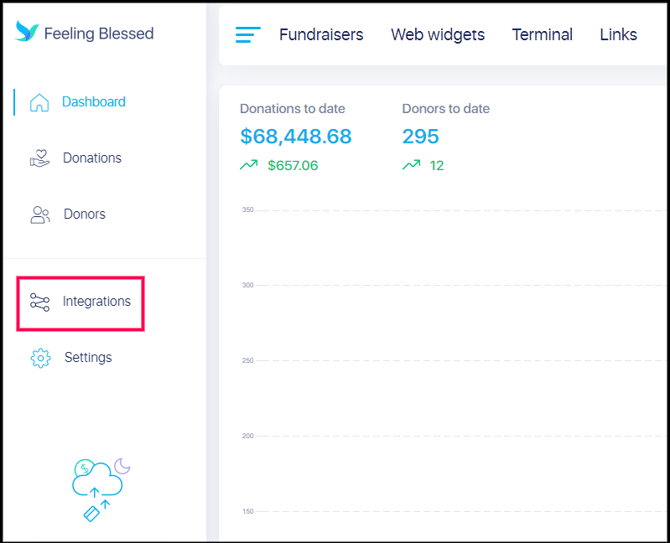Go to the Links tab
The width and height of the screenshot is (670, 543).
pyautogui.click(x=618, y=35)
